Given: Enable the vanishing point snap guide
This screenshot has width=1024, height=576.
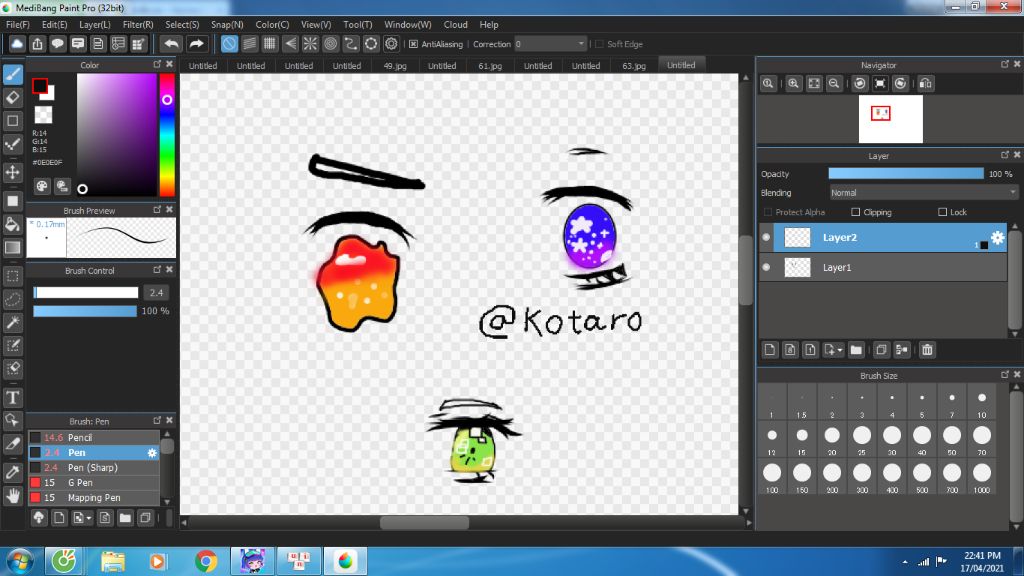Looking at the screenshot, I should pos(290,44).
